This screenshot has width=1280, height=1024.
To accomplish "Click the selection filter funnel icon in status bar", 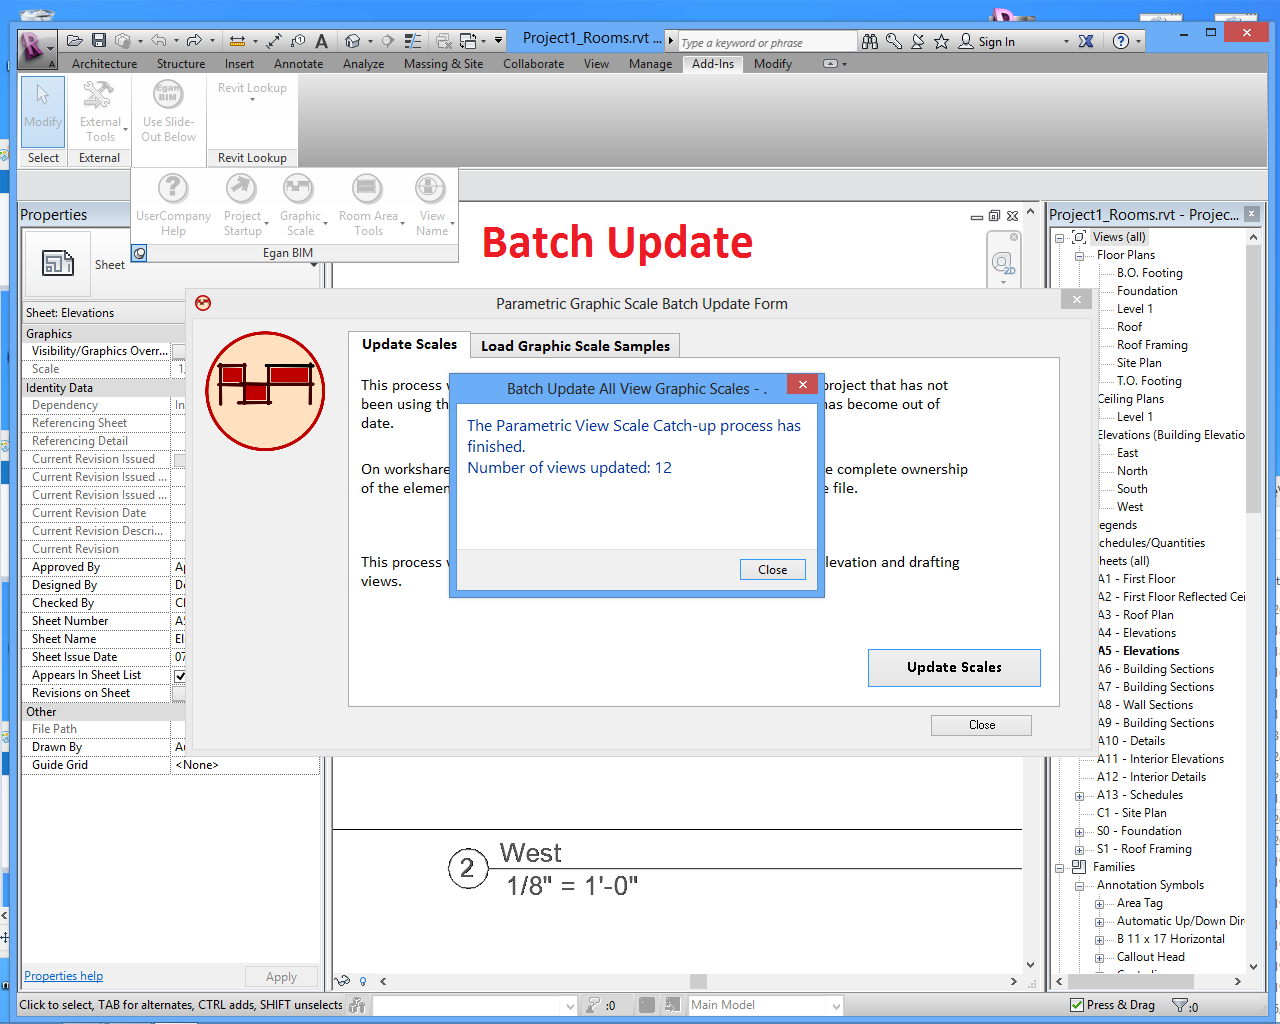I will click(x=1181, y=1005).
